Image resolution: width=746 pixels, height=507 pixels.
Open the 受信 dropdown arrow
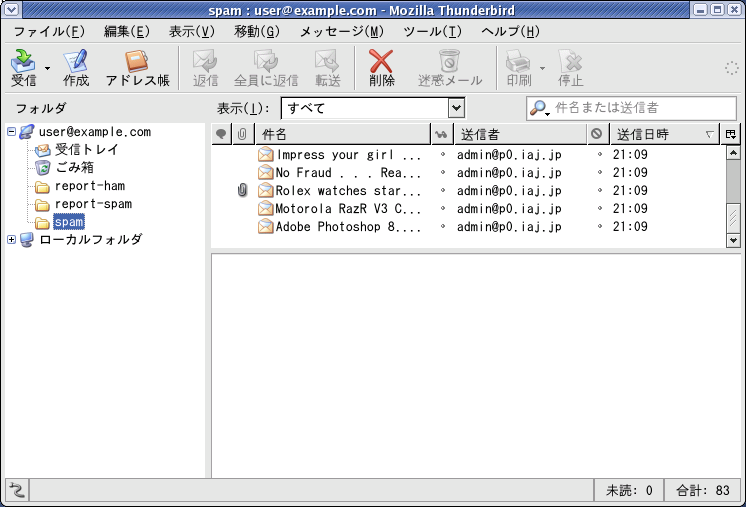[47, 68]
